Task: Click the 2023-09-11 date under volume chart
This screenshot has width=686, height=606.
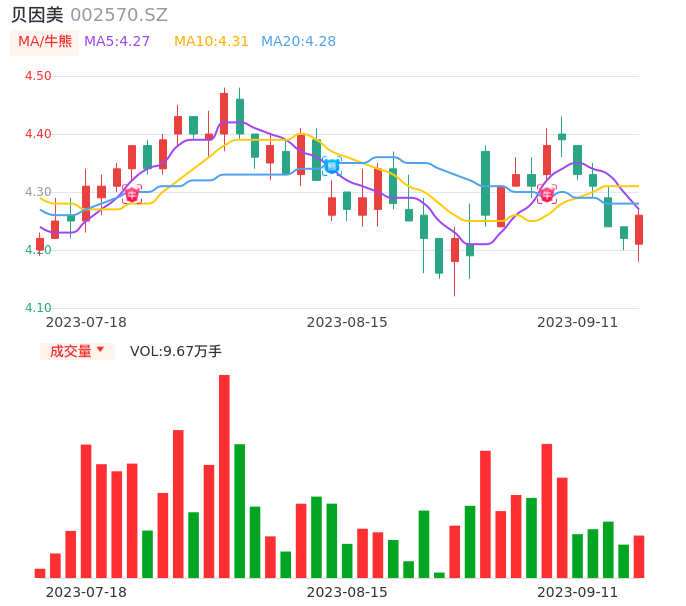Action: (x=577, y=592)
